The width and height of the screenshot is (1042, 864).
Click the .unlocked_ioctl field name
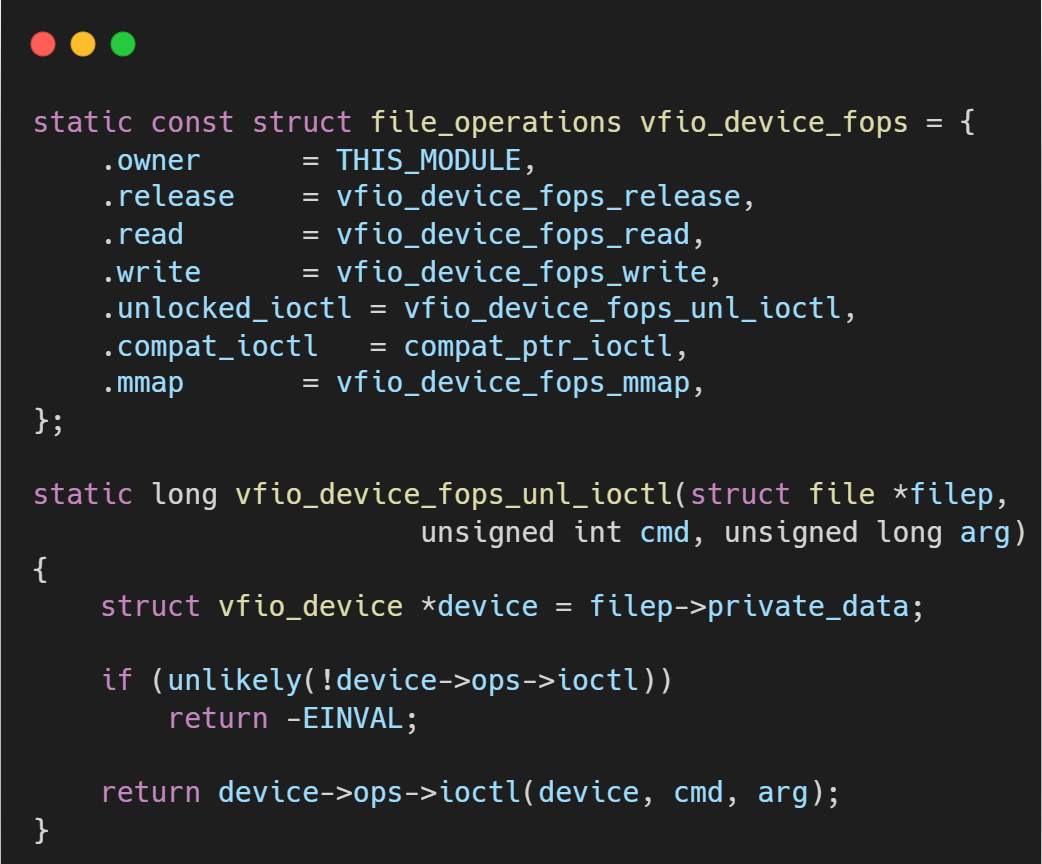coord(227,309)
